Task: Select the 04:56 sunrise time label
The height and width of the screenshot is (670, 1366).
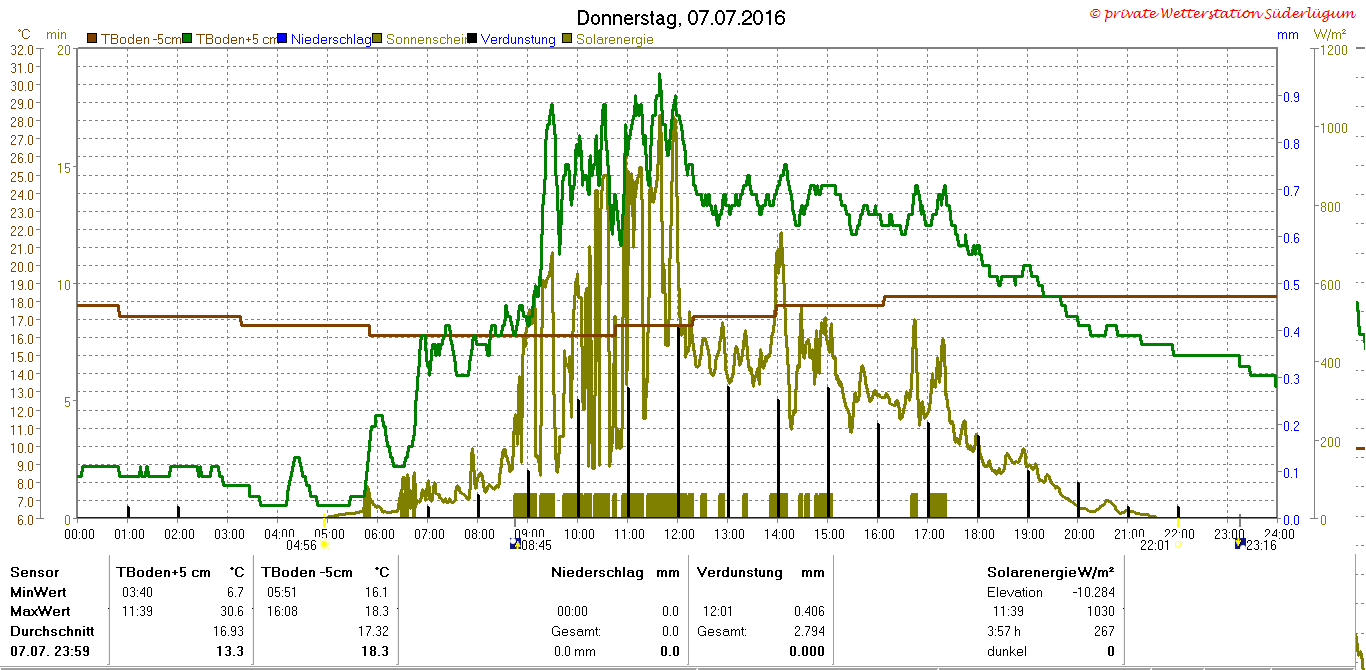Action: (301, 545)
